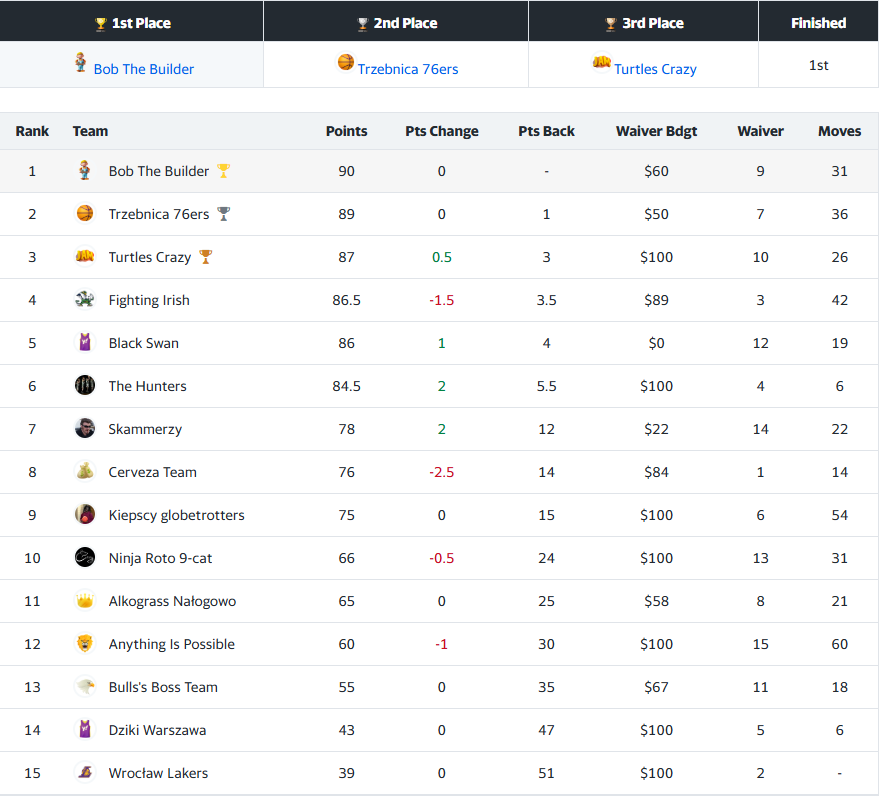Click Bob The Builder avatar in standings row
The width and height of the screenshot is (882, 803).
pos(84,170)
